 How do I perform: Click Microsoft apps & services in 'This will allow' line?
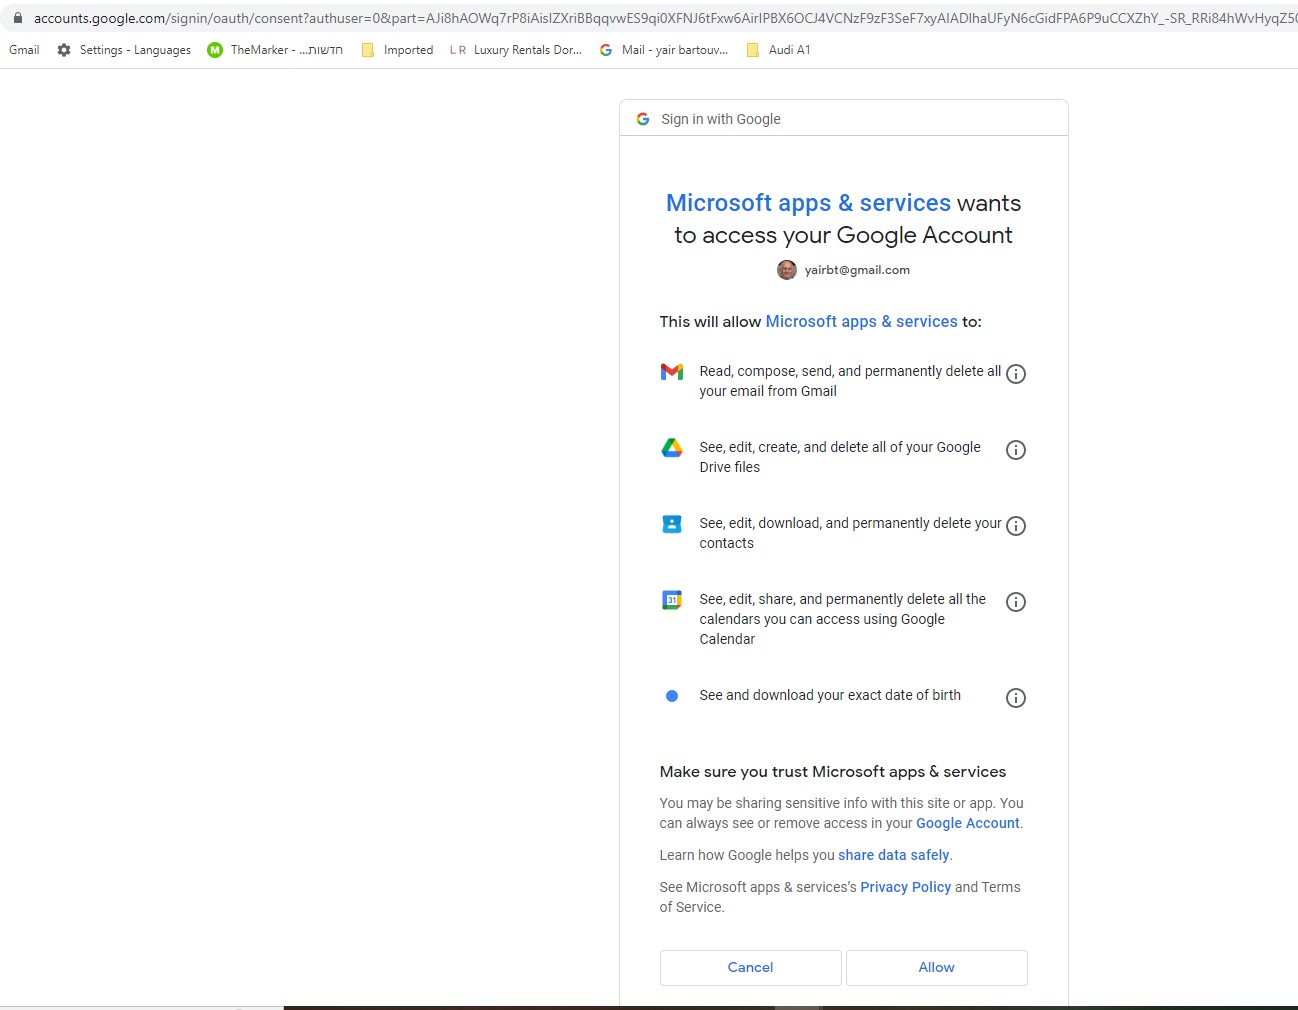coord(861,322)
